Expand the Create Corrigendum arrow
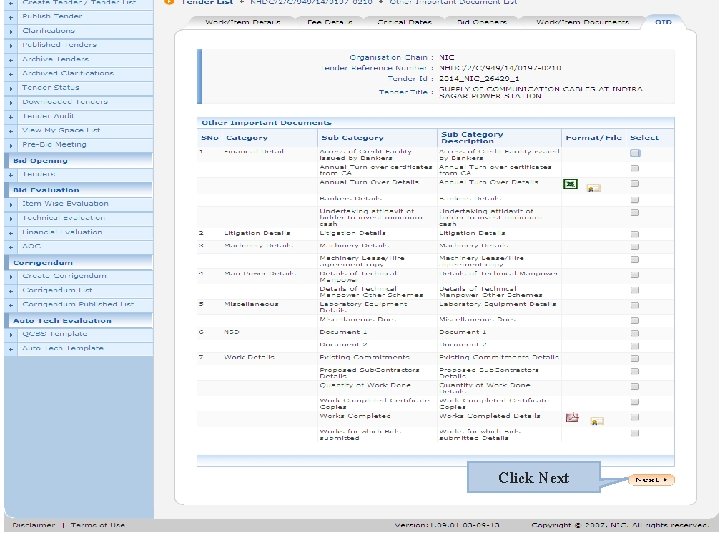 coord(11,277)
